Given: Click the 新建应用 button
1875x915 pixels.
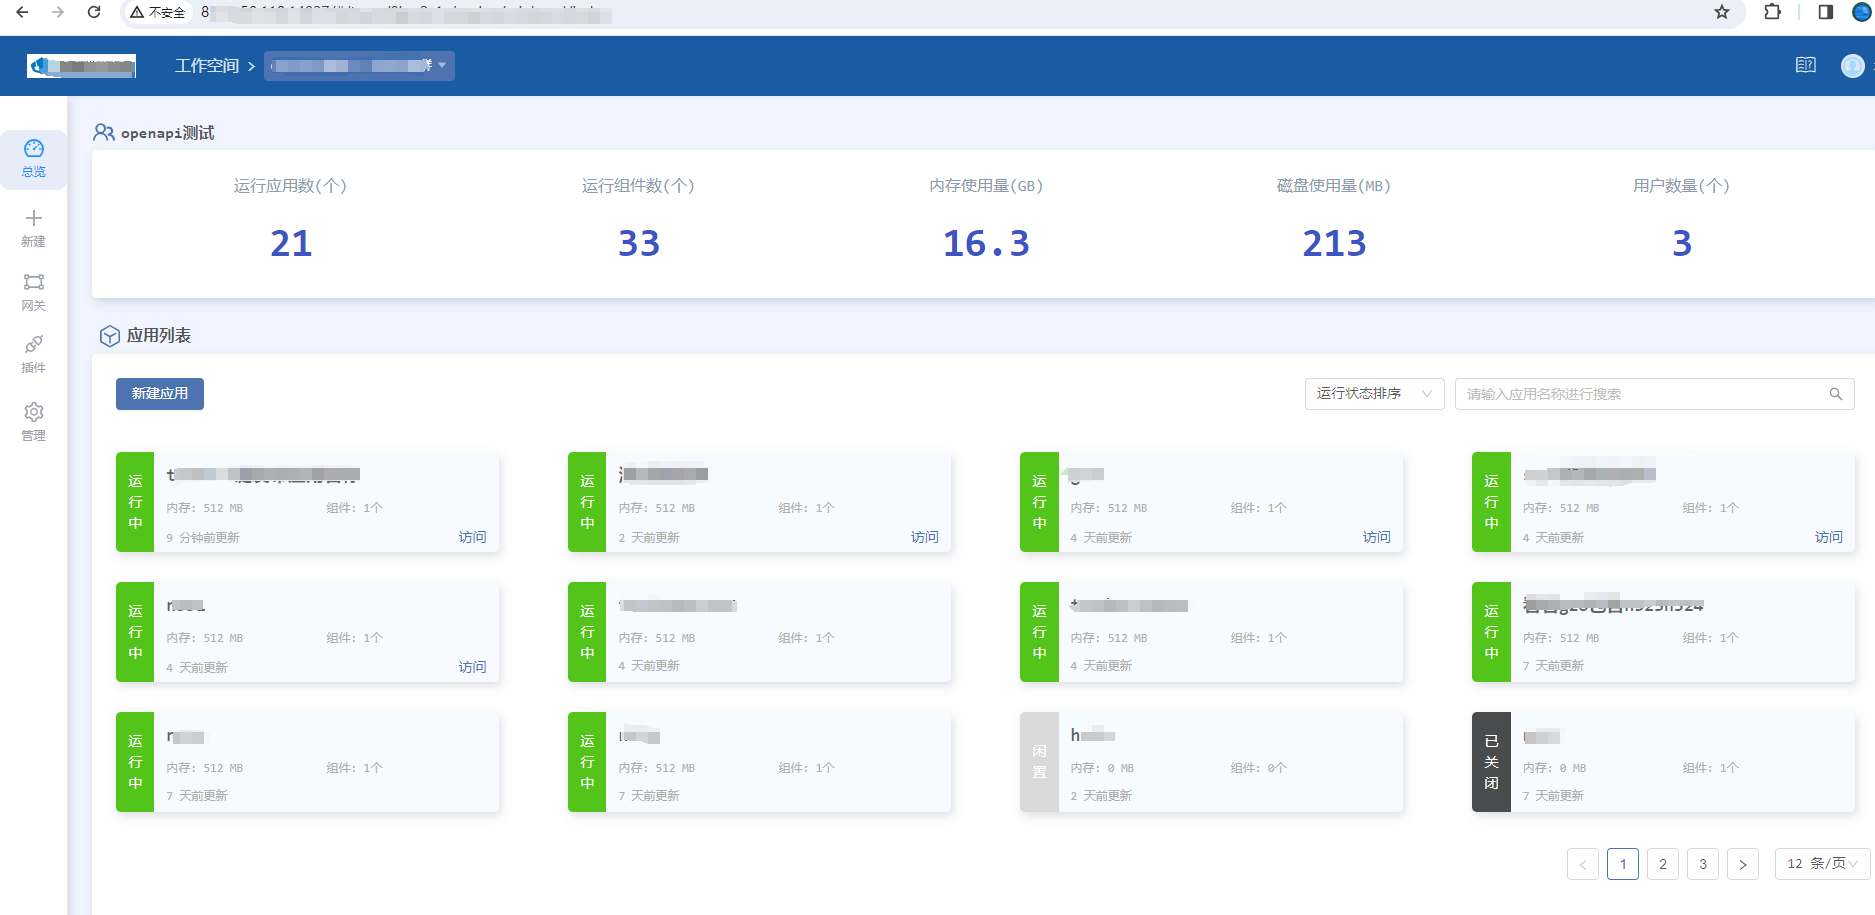Looking at the screenshot, I should click(x=160, y=394).
